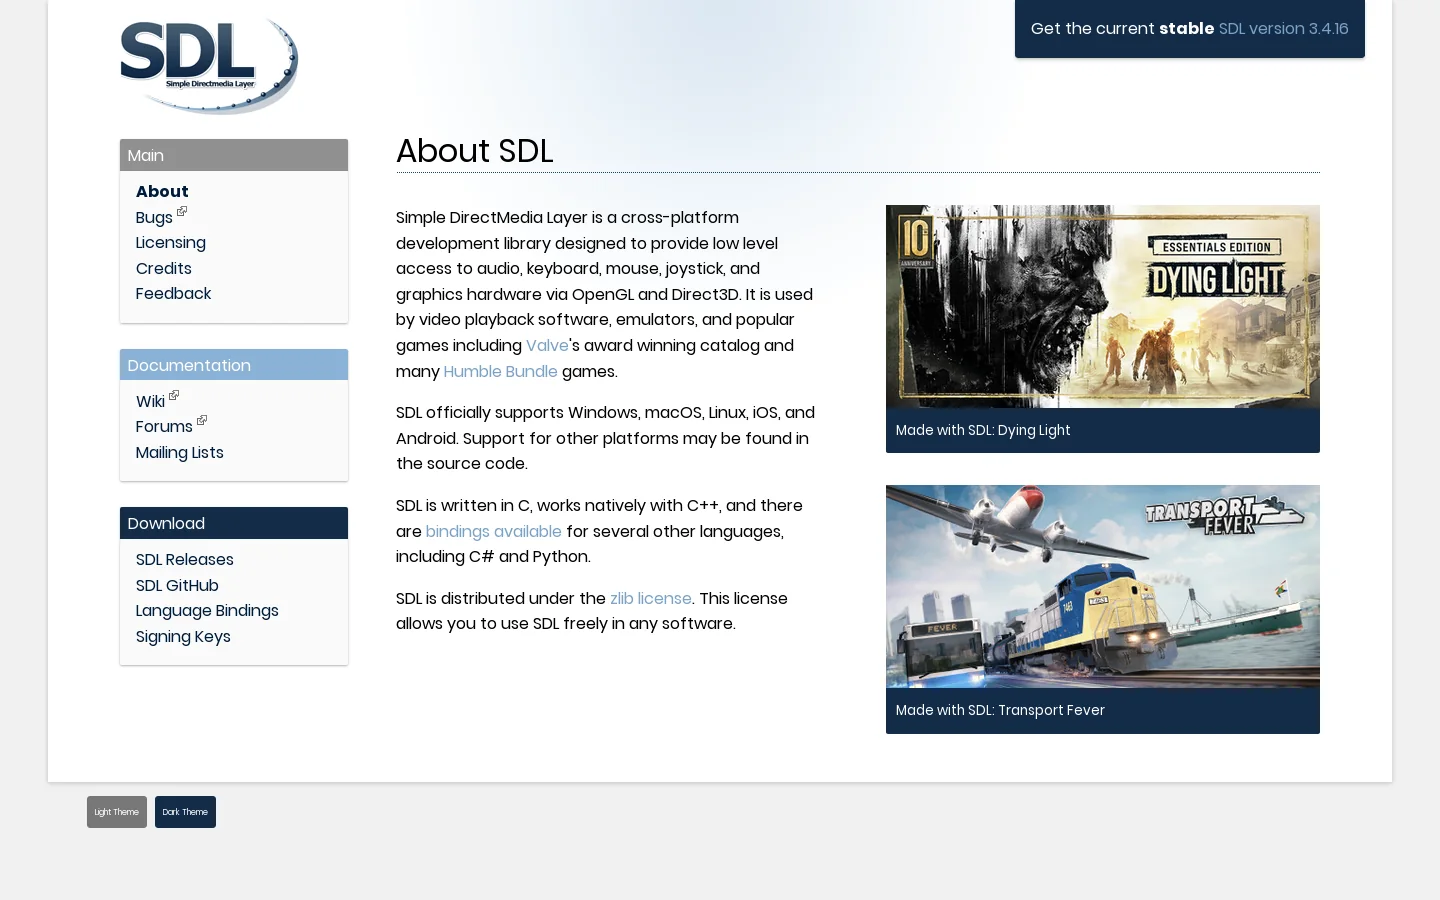
Task: Open Mailing Lists page
Action: (x=180, y=452)
